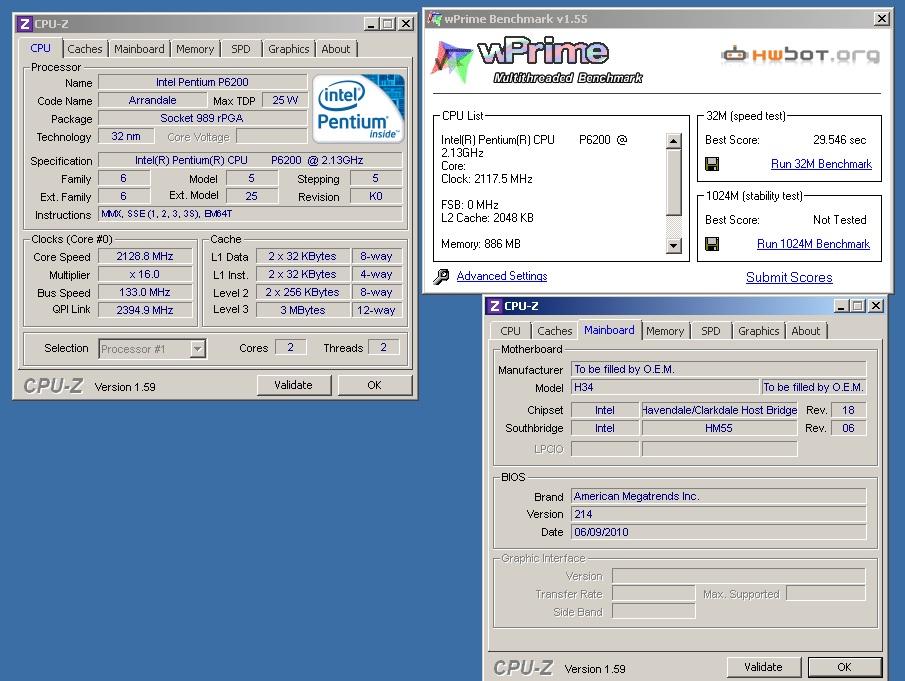Viewport: 905px width, 681px height.
Task: Switch to Caches tab in the CPU window
Action: pos(84,49)
